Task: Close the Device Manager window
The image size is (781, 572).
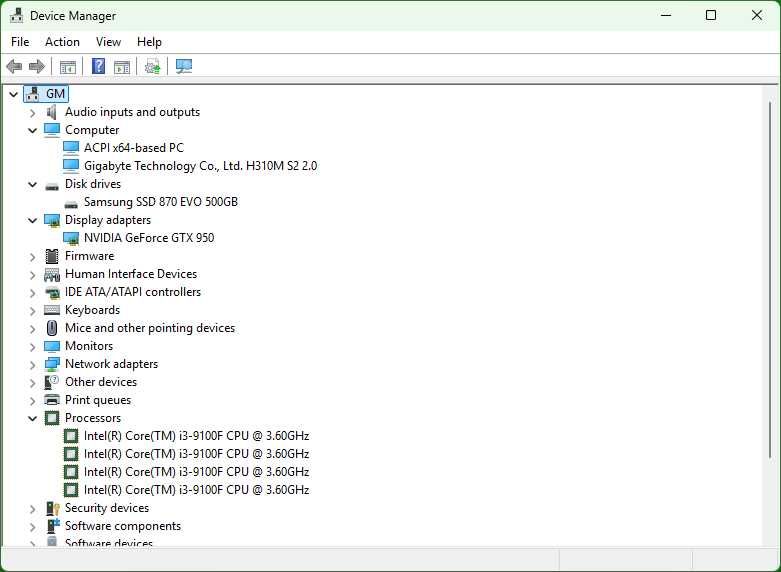Action: (757, 15)
